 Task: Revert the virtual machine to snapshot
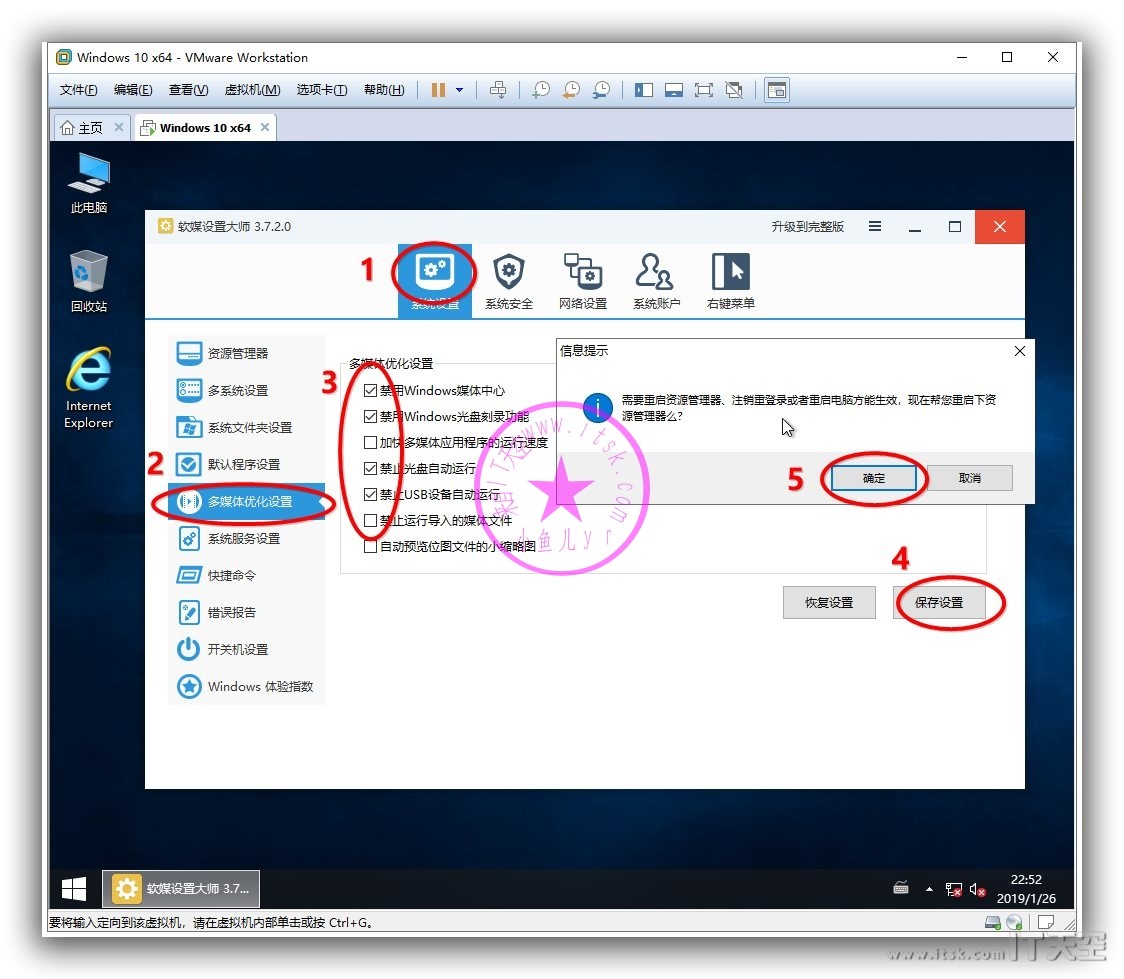coord(571,90)
